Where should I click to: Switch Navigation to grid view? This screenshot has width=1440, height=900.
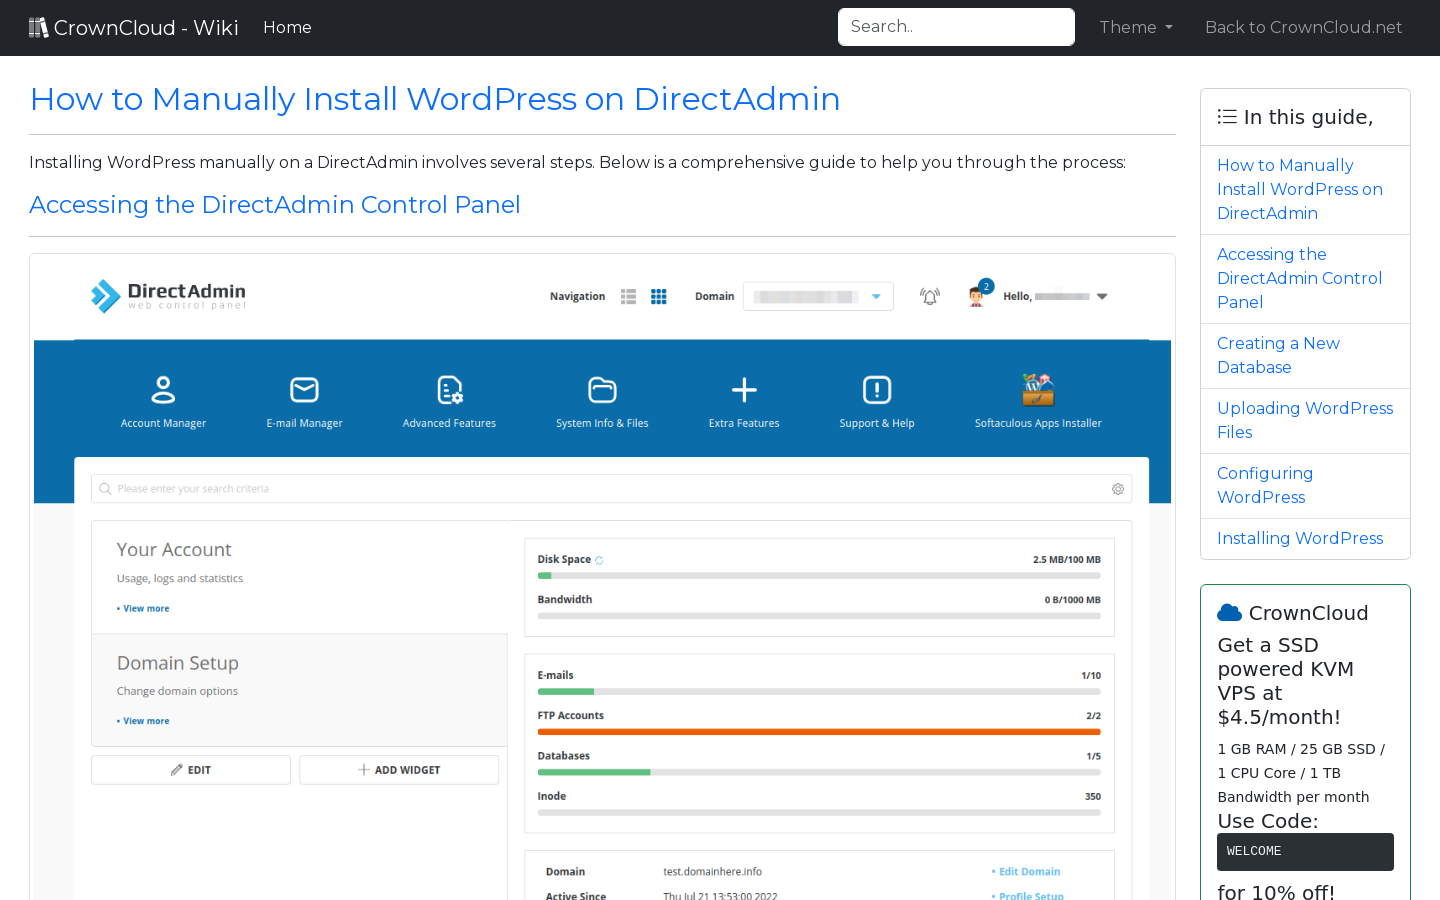coord(658,296)
